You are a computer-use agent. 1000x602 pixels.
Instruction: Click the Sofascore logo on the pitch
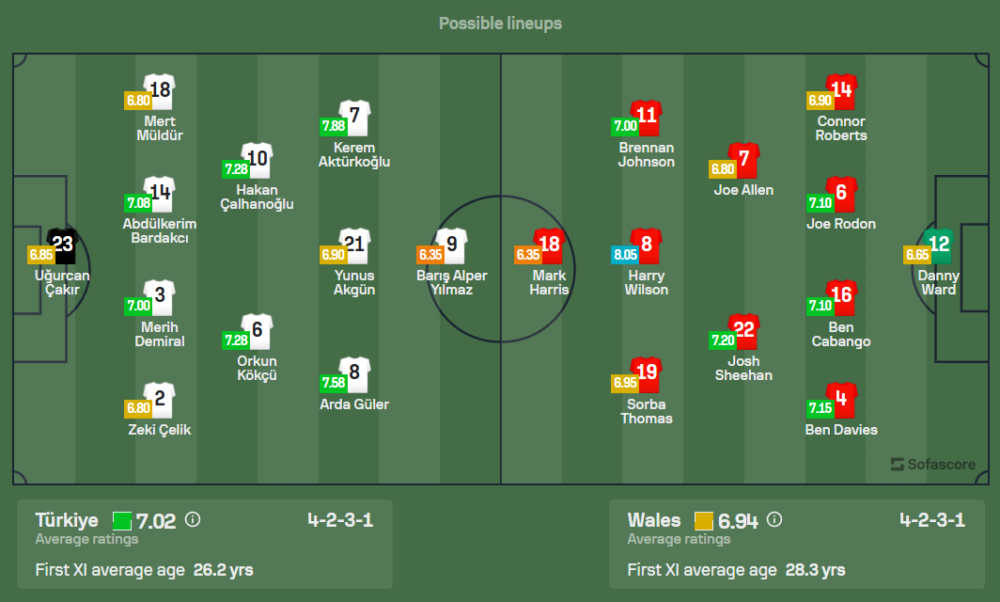click(x=931, y=464)
